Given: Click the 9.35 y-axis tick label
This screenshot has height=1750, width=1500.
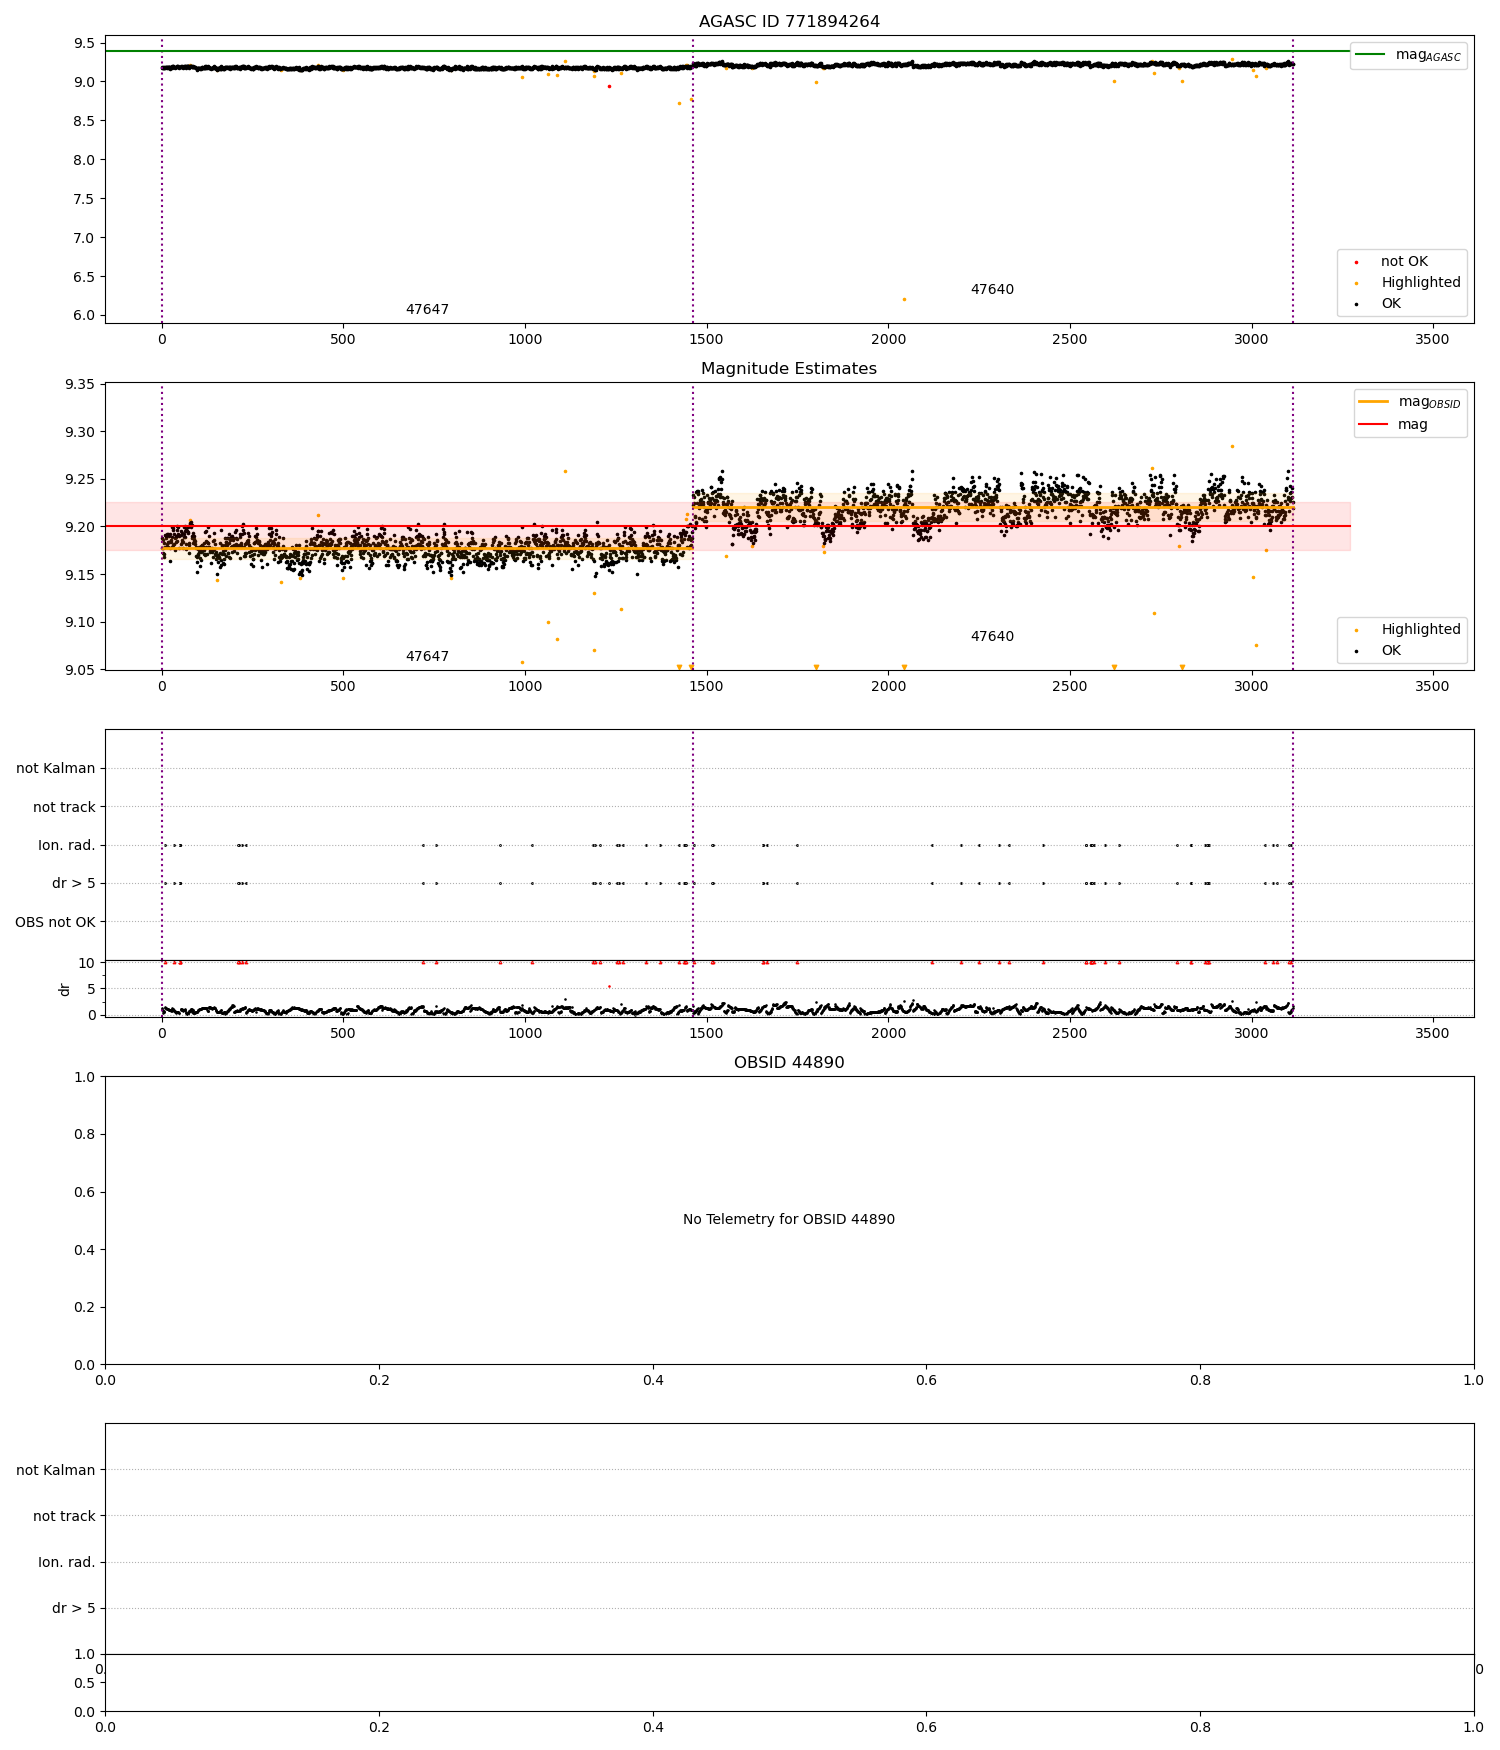Looking at the screenshot, I should point(80,385).
